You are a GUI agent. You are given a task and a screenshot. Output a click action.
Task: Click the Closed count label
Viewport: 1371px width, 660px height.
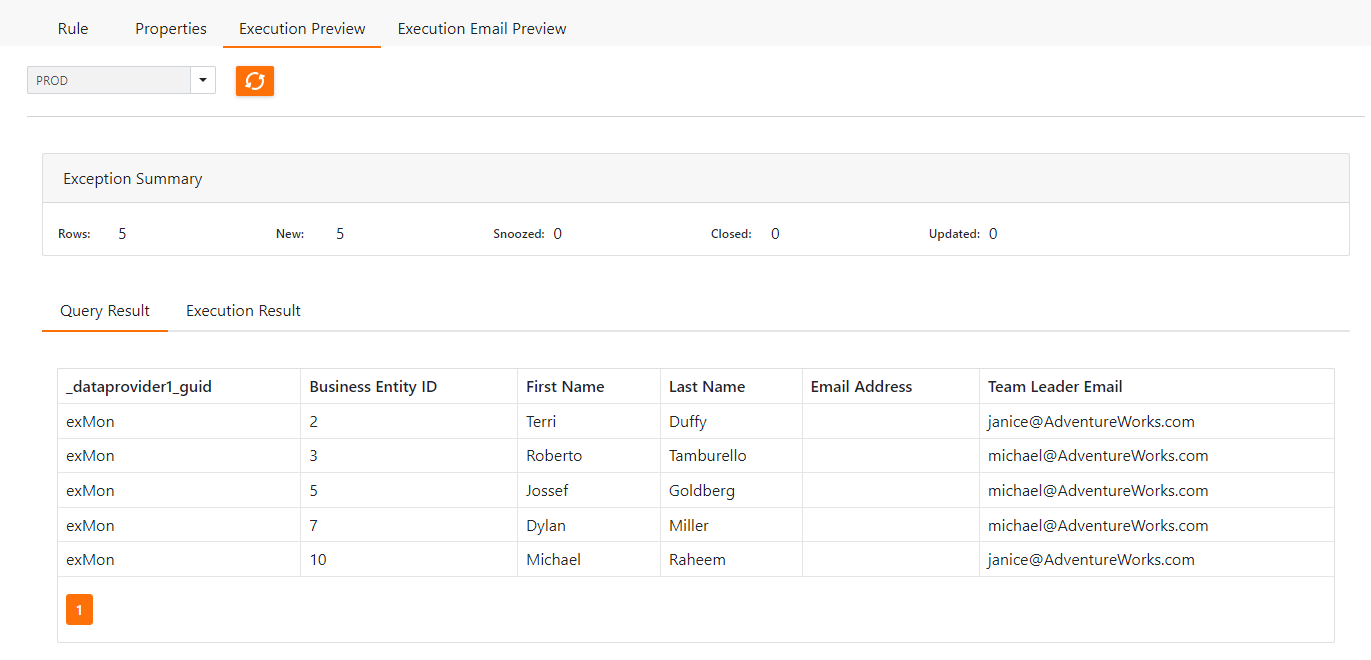731,234
